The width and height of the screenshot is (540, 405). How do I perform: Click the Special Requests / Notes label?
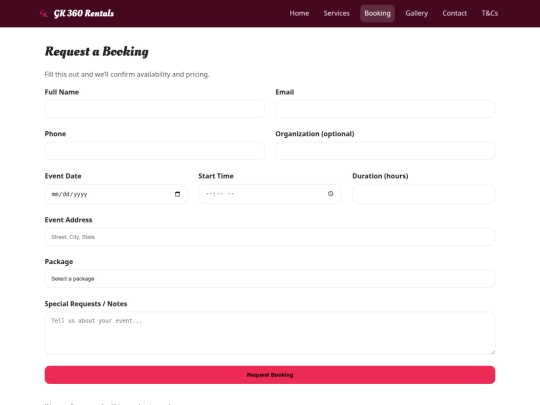(x=86, y=304)
